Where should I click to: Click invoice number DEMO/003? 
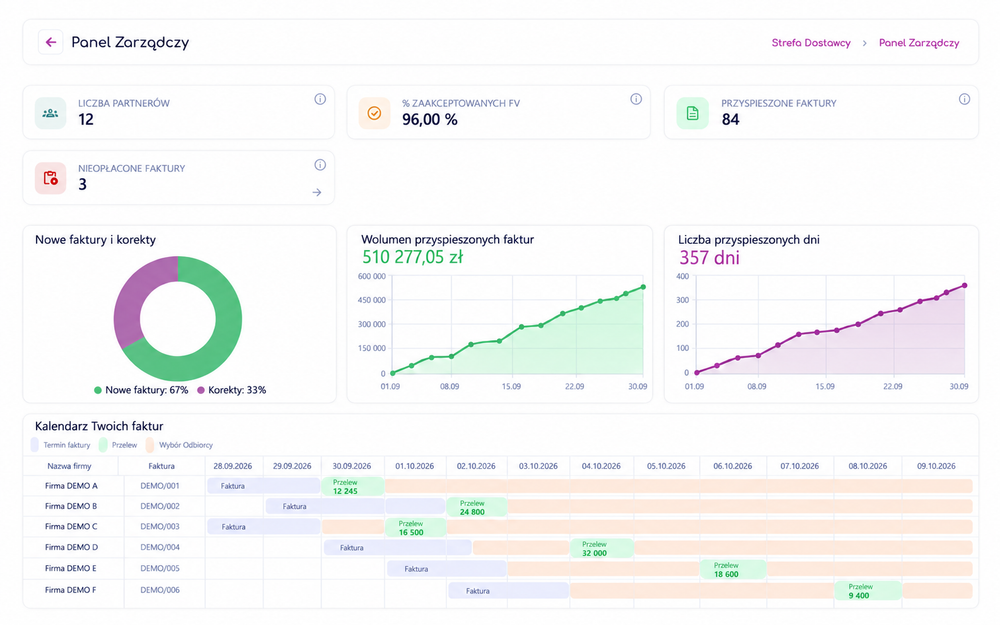click(x=160, y=526)
